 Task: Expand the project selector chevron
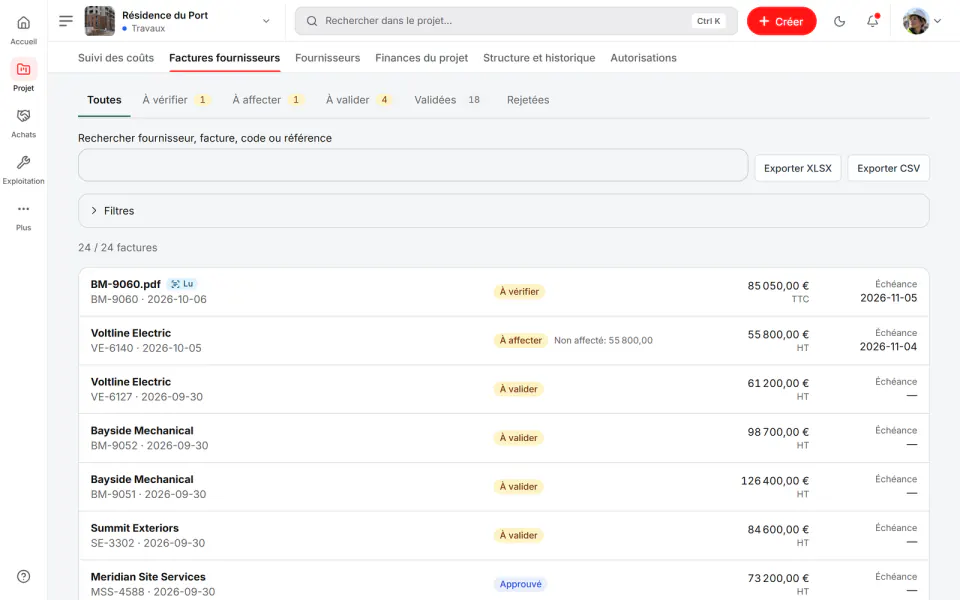(x=266, y=21)
